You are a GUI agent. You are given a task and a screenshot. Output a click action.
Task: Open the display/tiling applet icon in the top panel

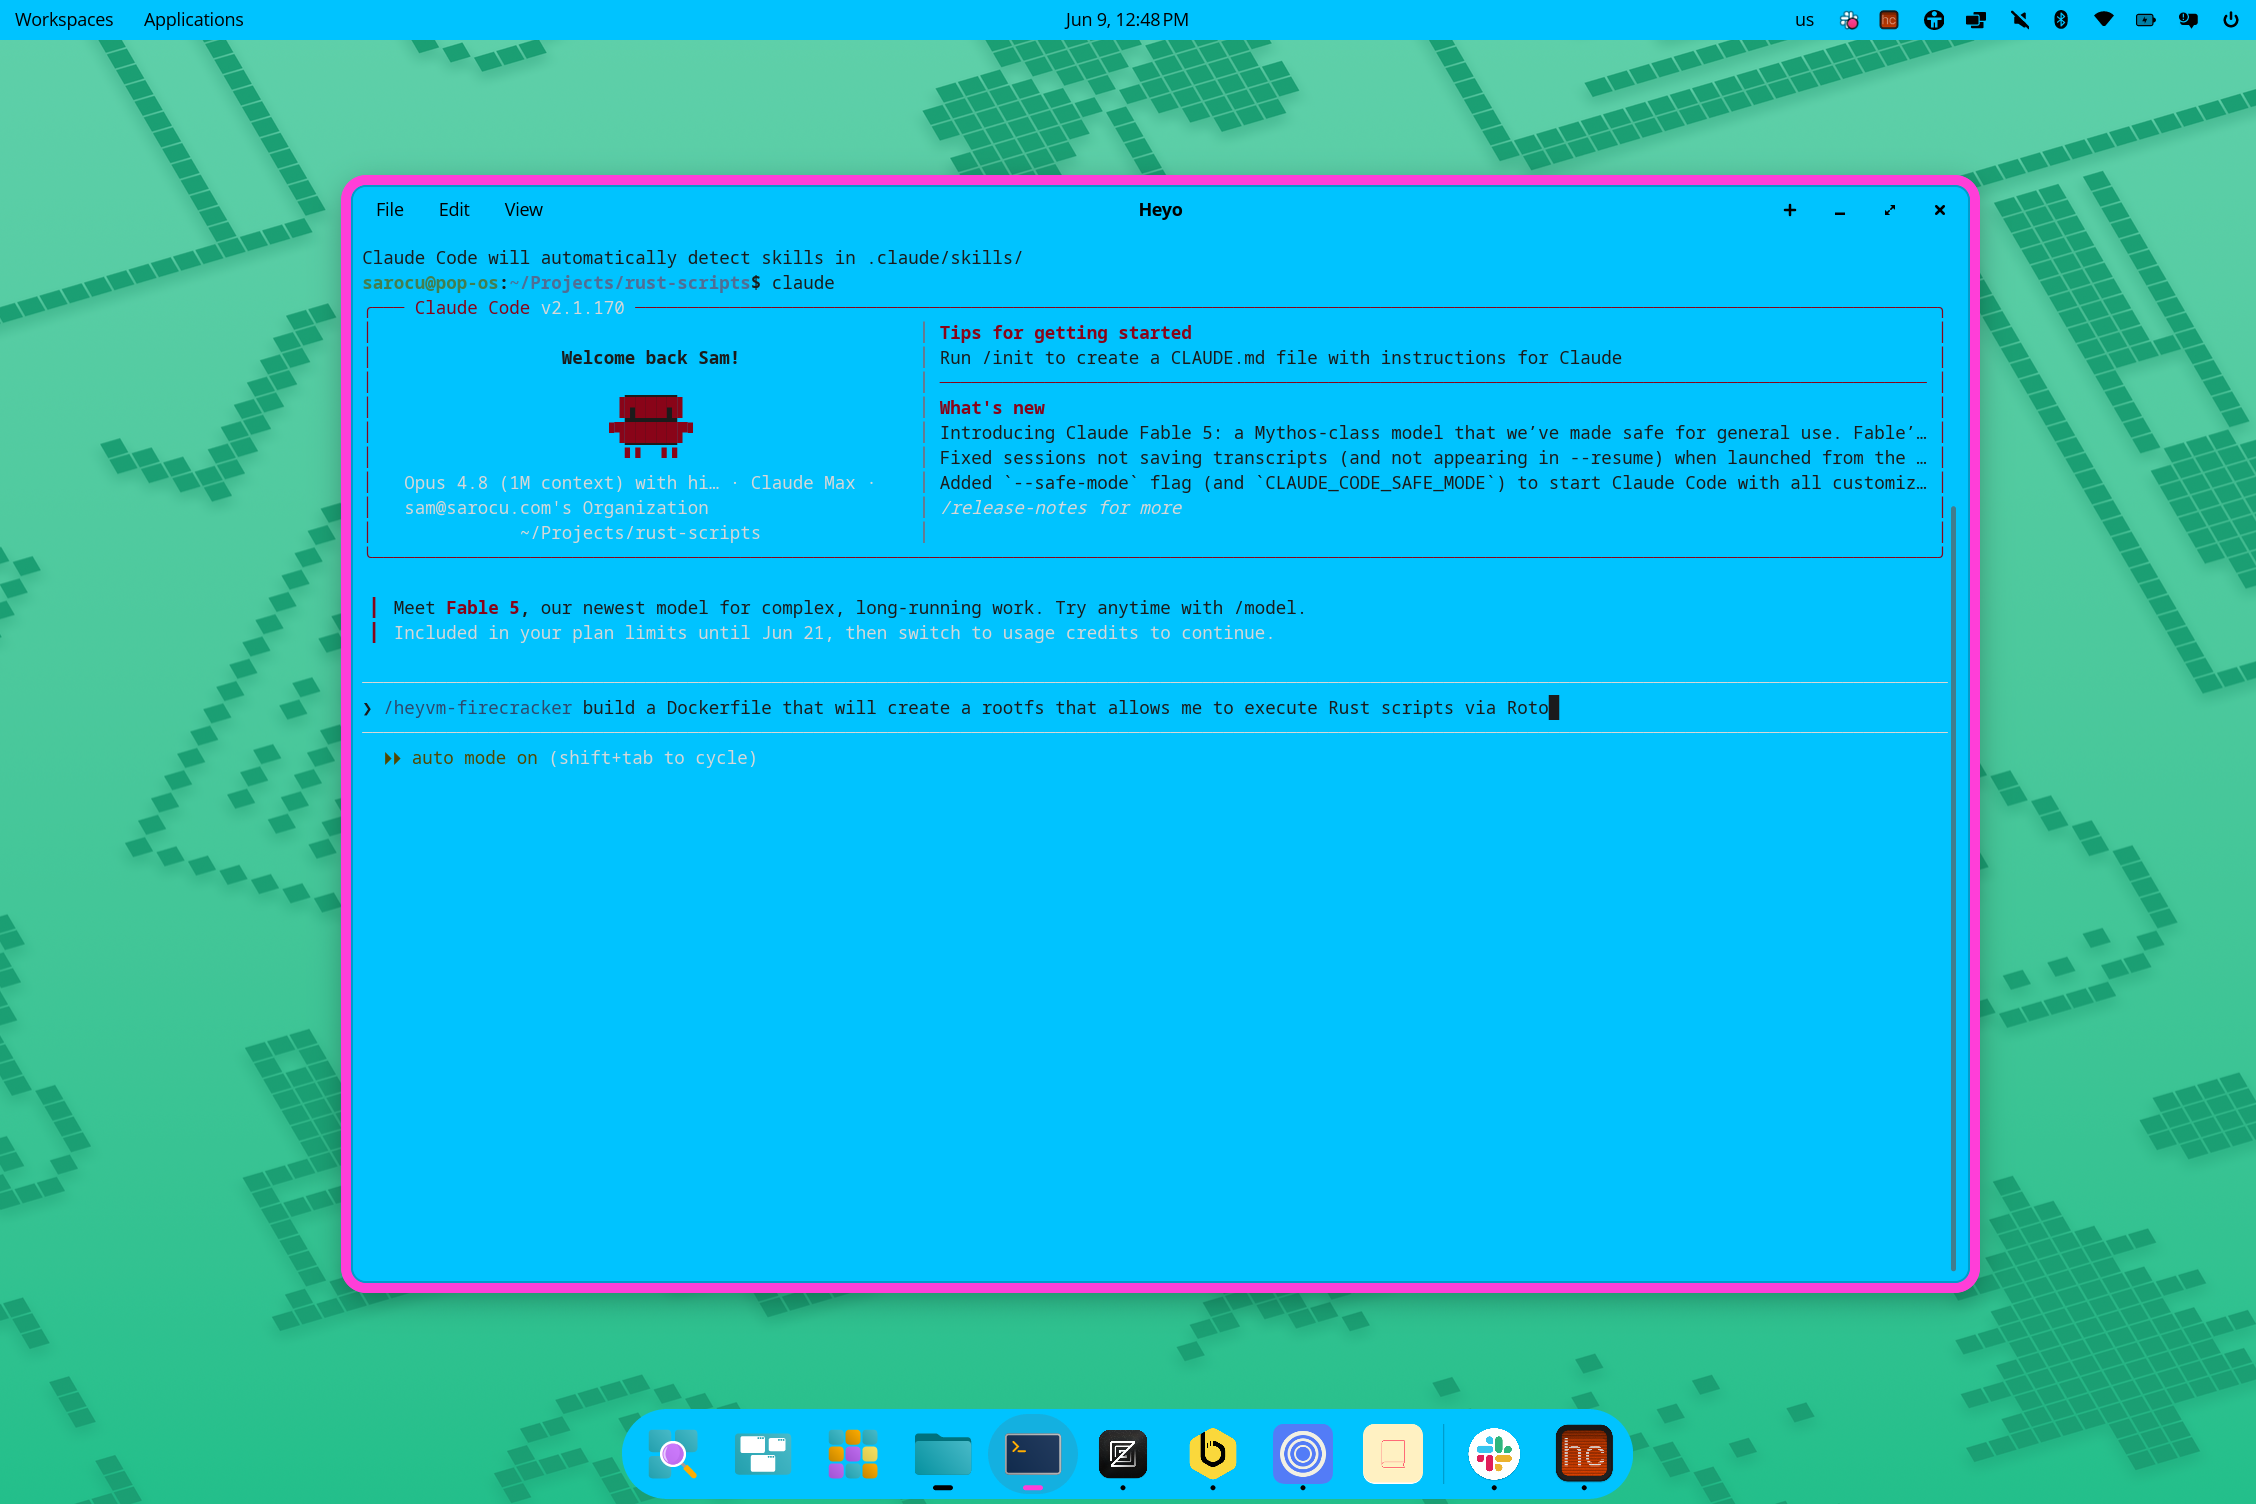(1976, 20)
